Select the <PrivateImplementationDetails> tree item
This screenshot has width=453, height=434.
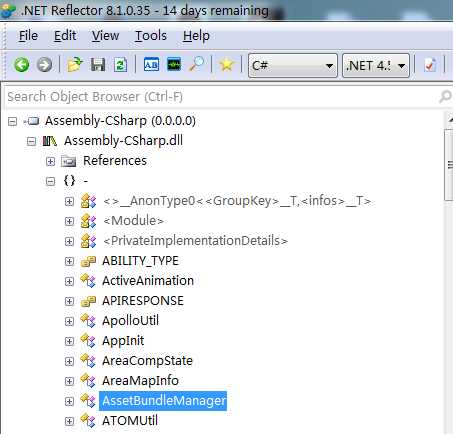(195, 241)
